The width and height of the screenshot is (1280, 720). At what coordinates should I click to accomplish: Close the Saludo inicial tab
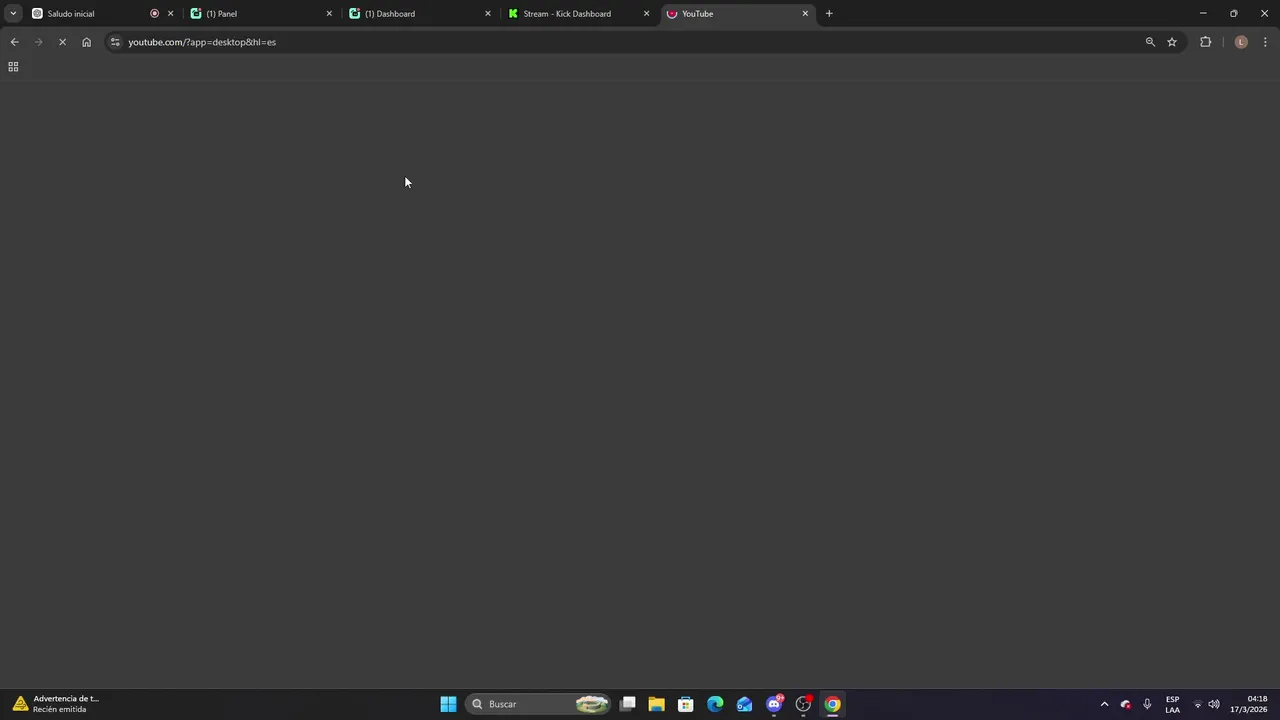(170, 14)
